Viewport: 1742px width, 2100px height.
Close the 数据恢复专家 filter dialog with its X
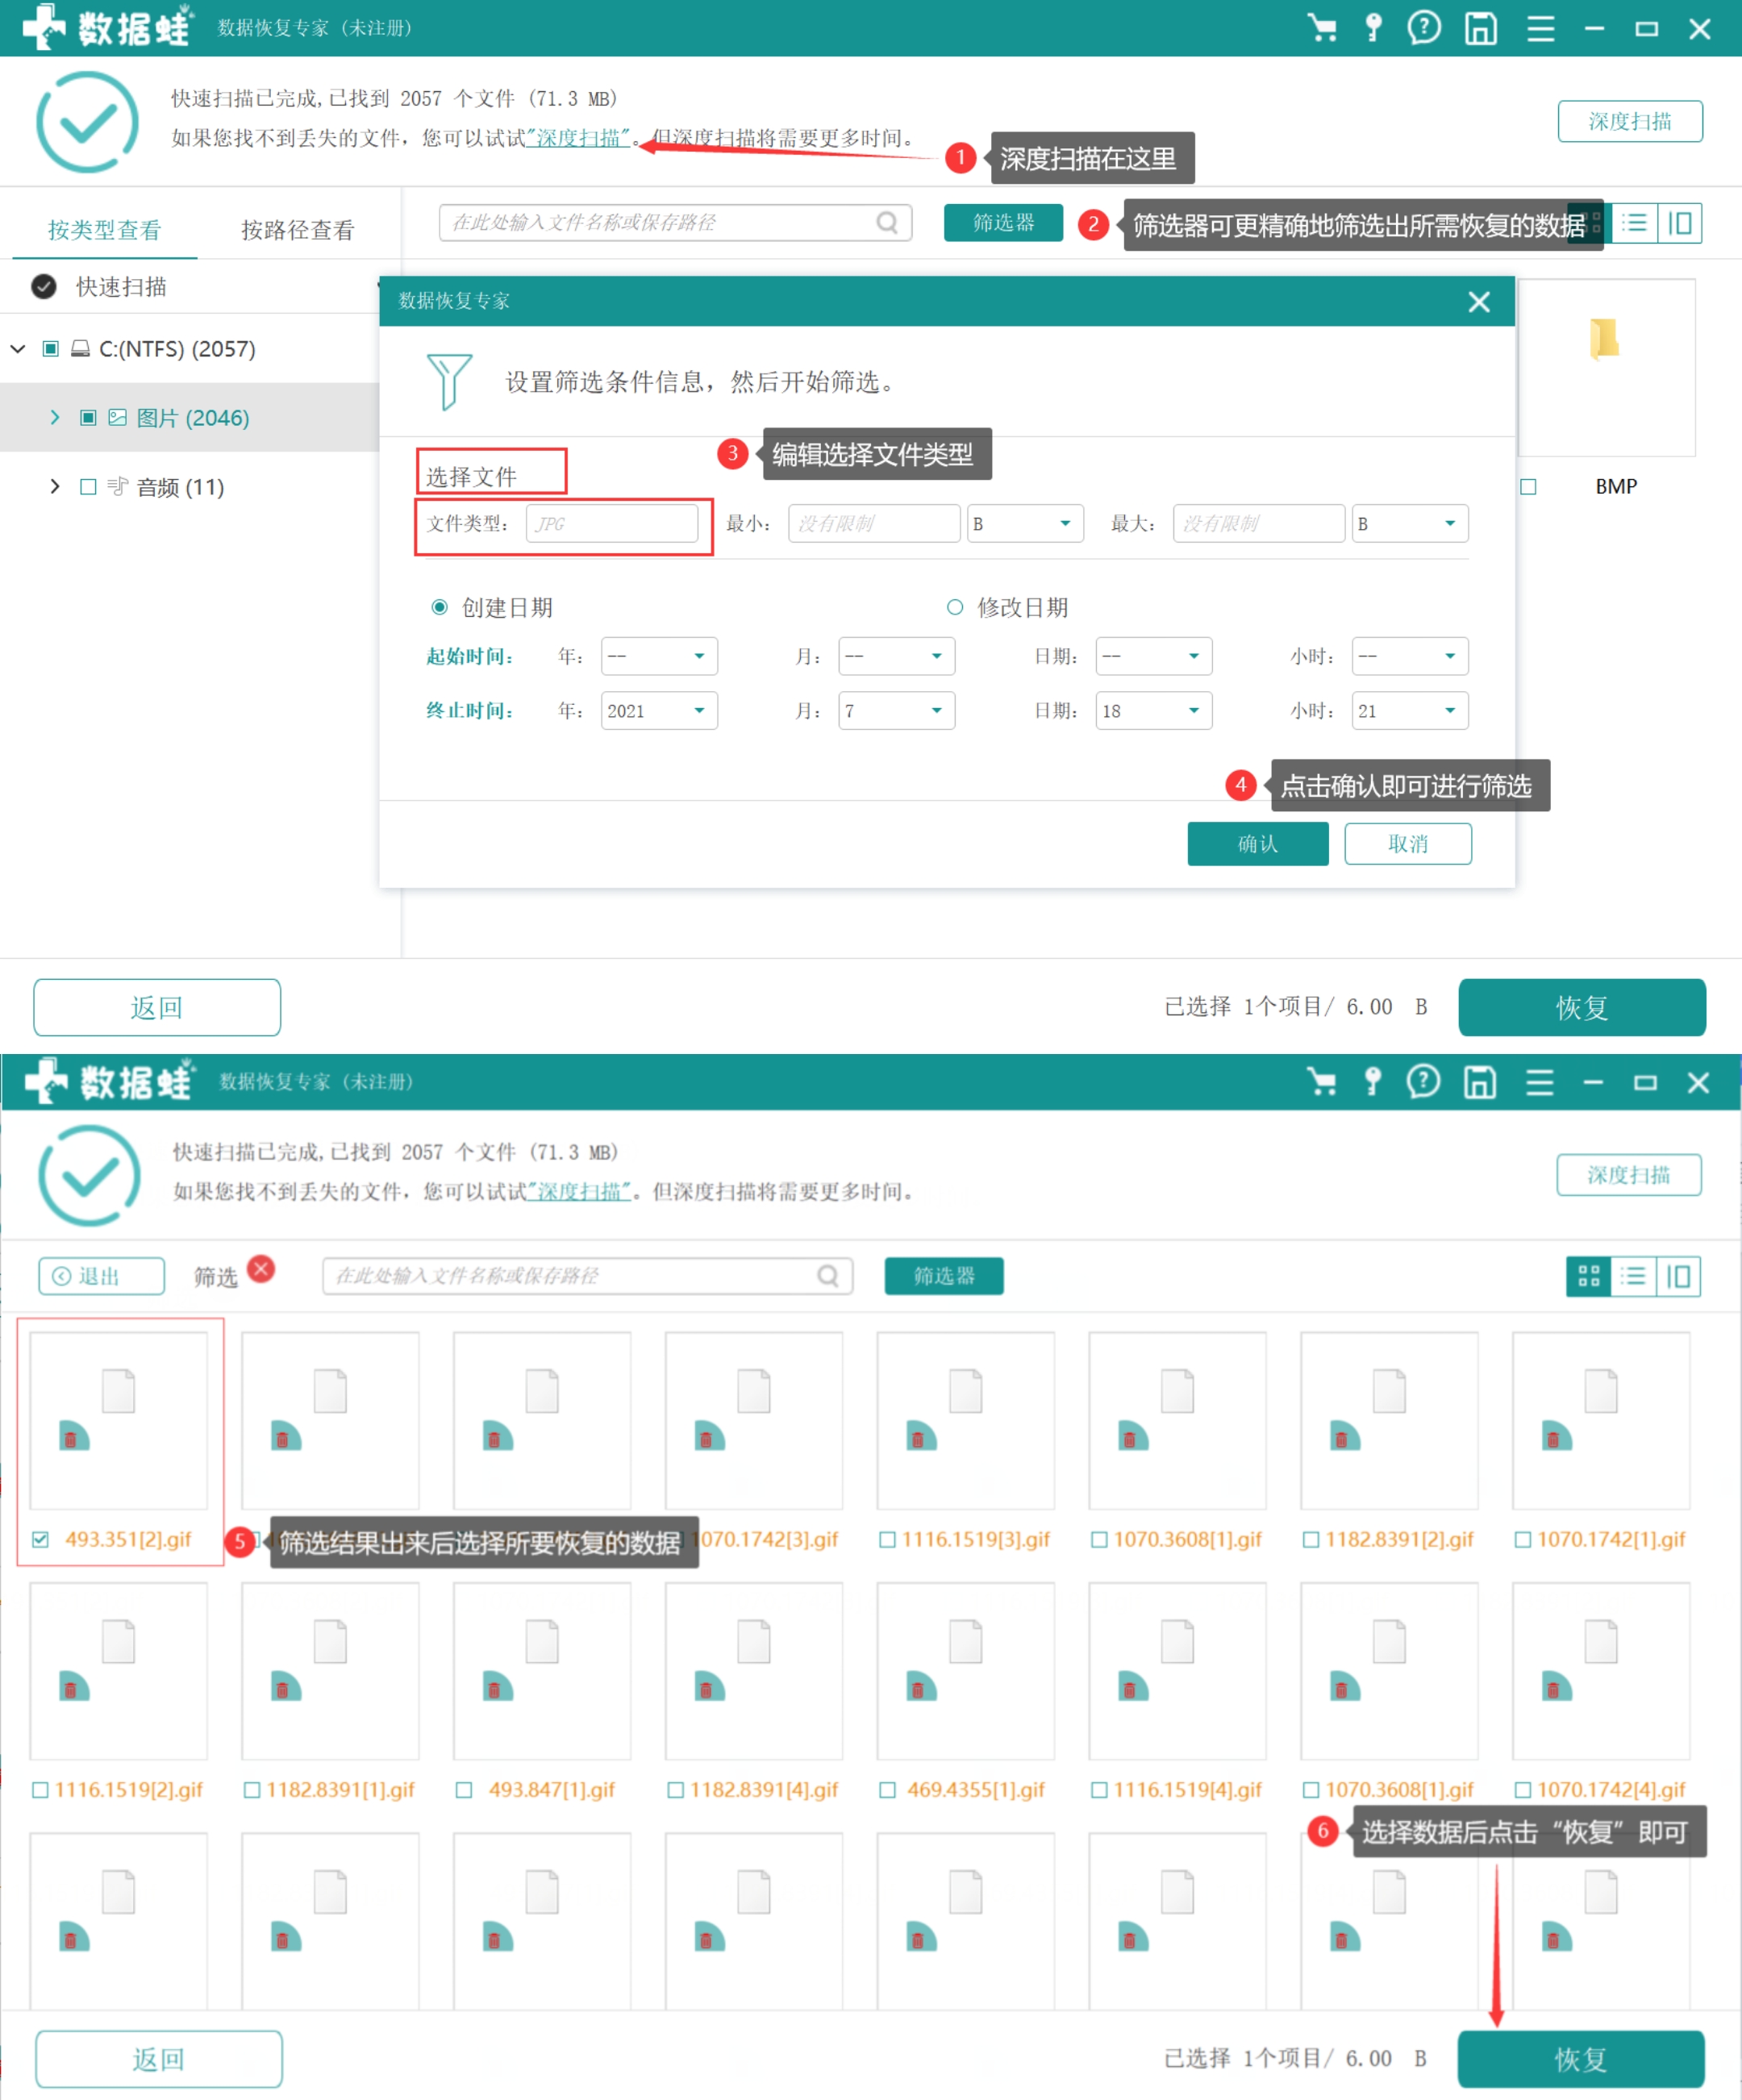[x=1479, y=302]
